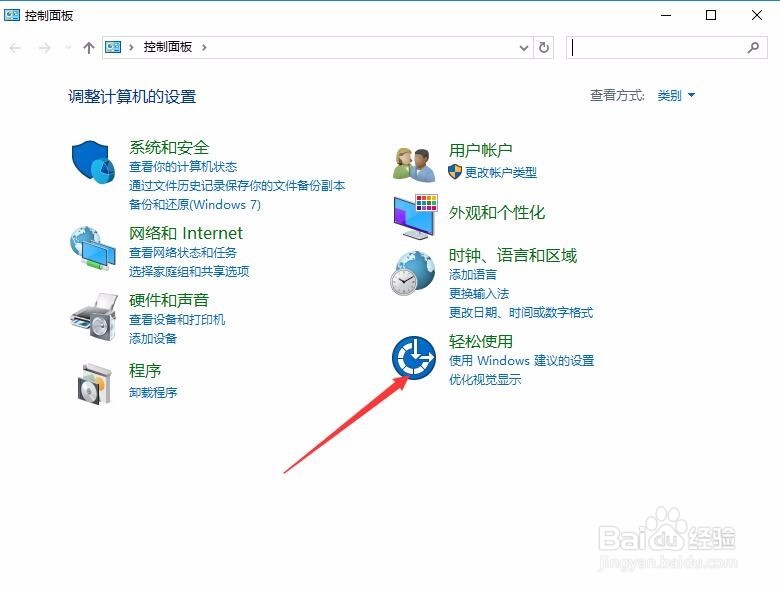Click the back navigation arrow
The height and width of the screenshot is (590, 780).
(x=15, y=48)
